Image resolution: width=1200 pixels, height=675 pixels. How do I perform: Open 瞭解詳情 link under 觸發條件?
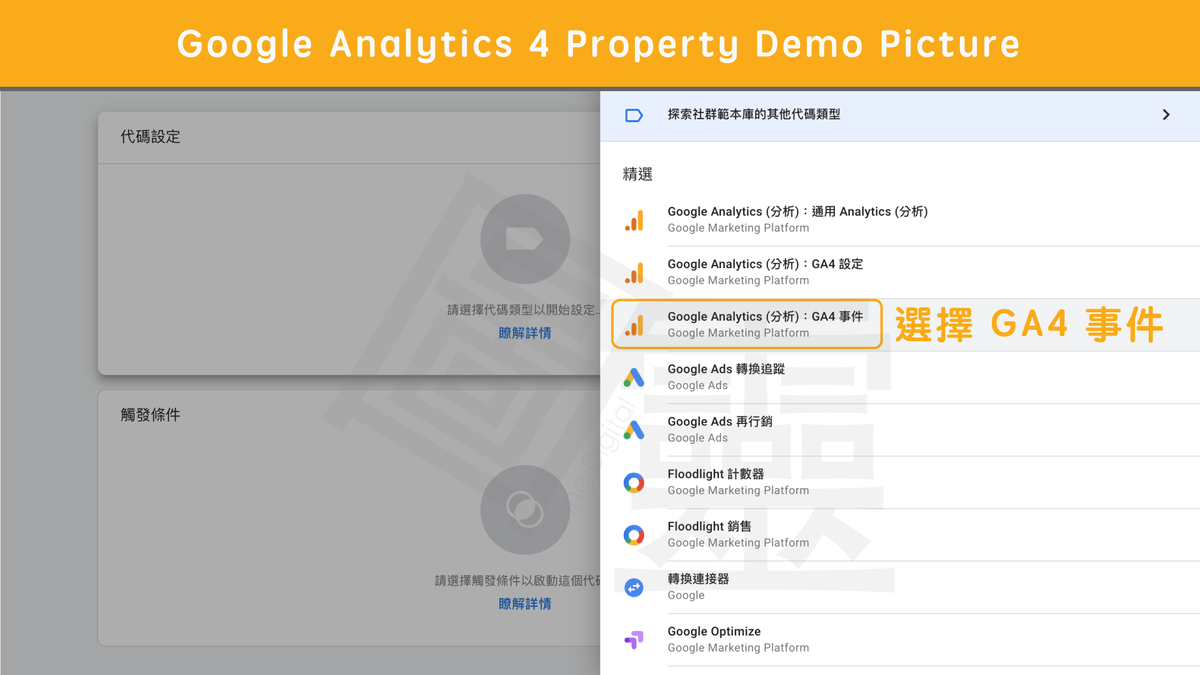point(525,604)
